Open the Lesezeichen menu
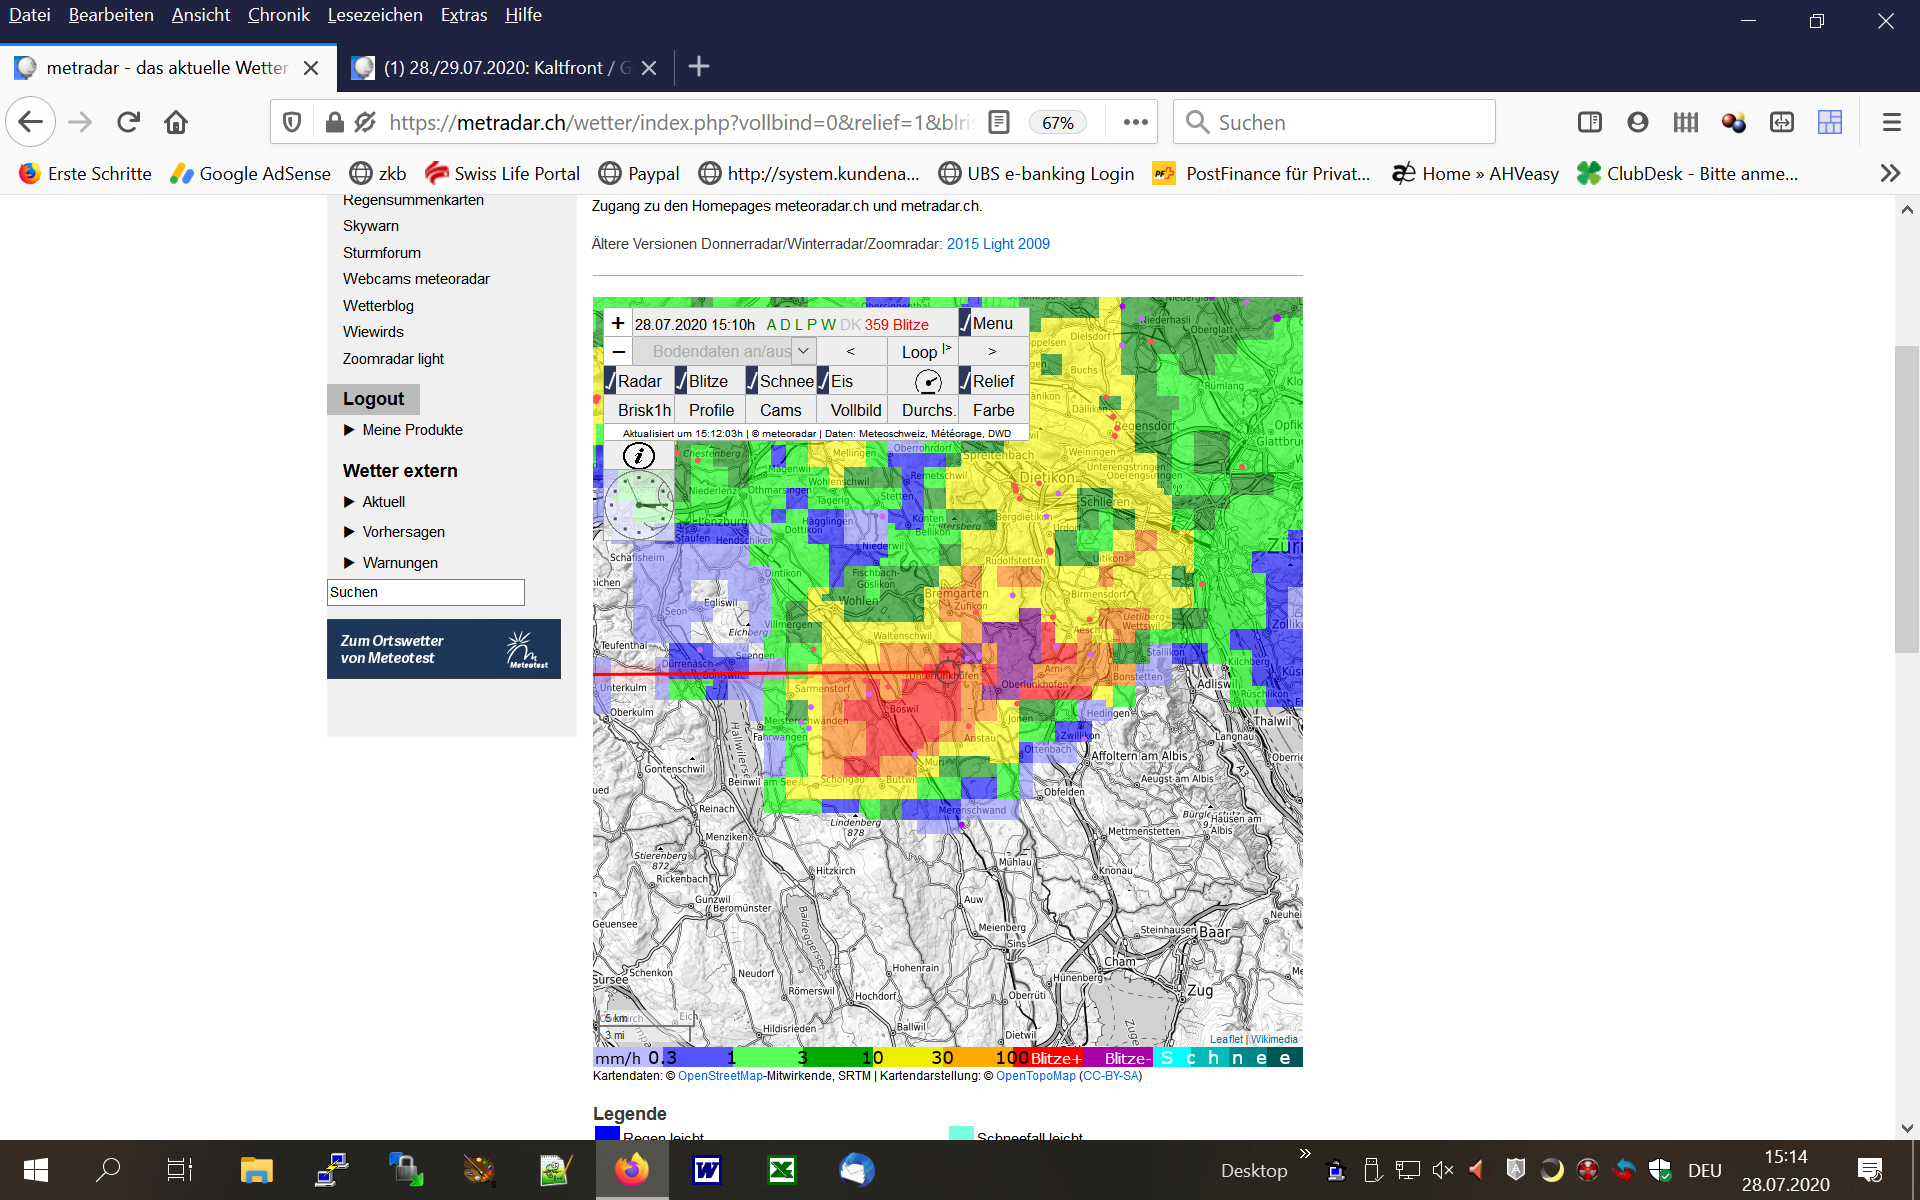 [374, 15]
